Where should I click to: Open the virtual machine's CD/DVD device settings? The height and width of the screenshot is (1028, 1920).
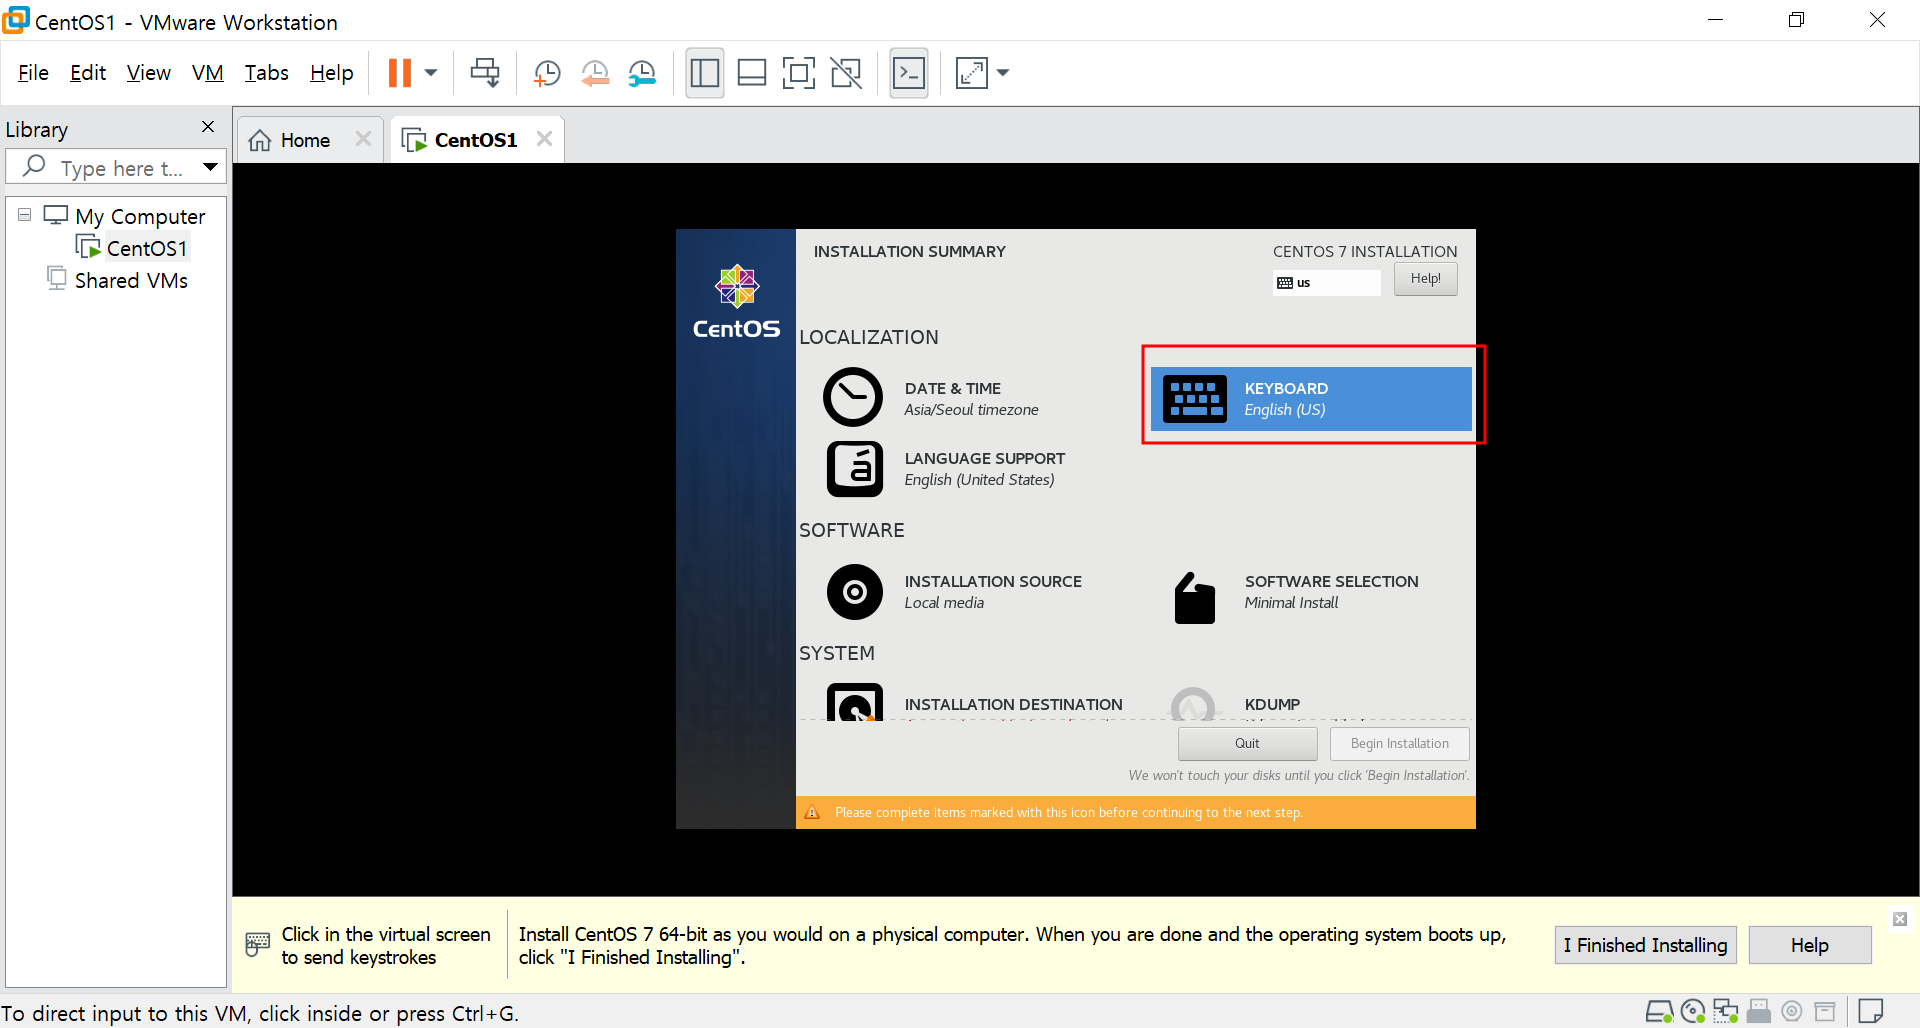[x=1693, y=1011]
